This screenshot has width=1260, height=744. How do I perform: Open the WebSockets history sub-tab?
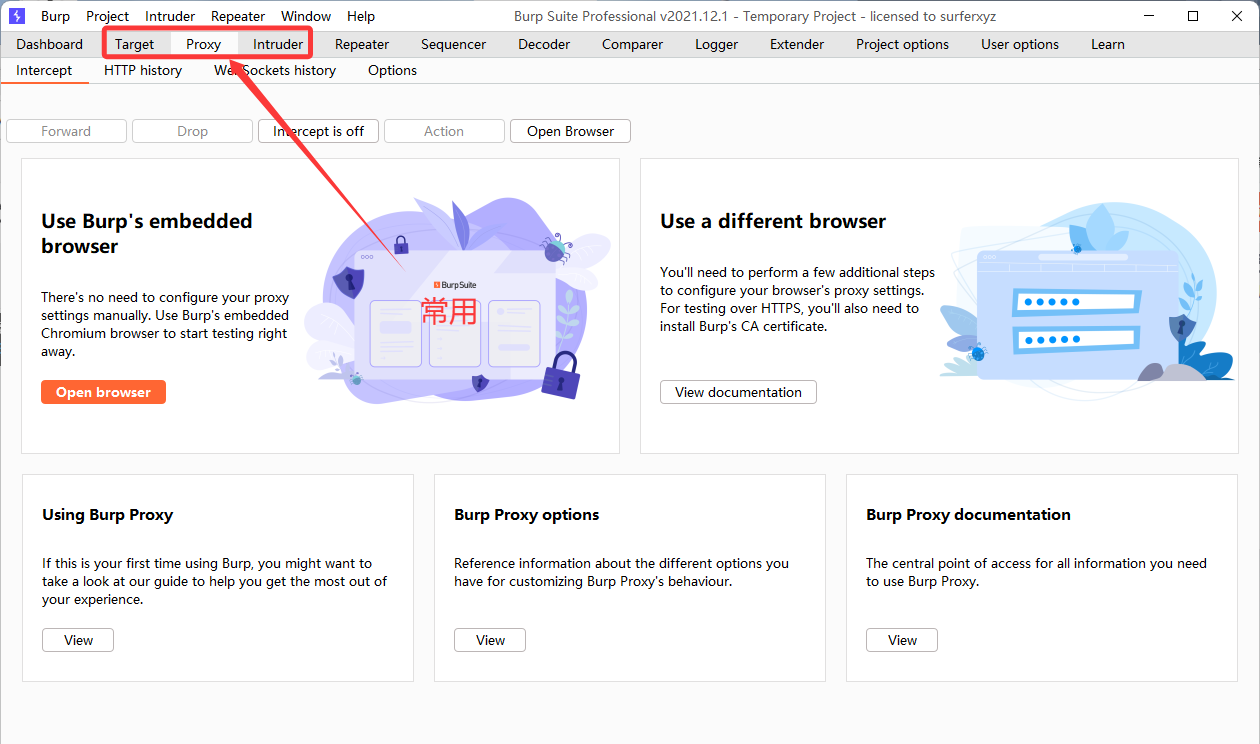[x=275, y=71]
